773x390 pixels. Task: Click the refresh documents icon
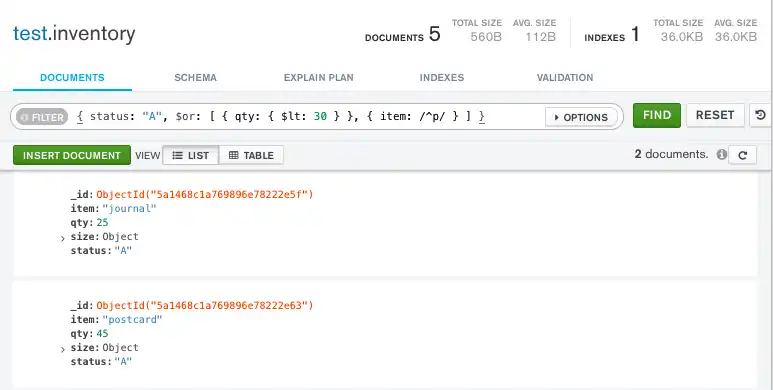coord(742,155)
